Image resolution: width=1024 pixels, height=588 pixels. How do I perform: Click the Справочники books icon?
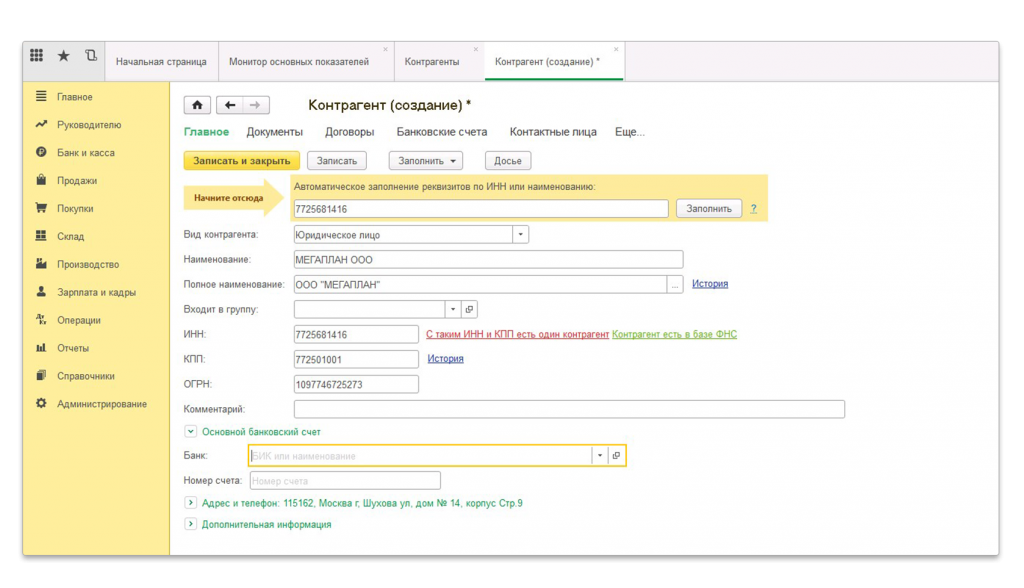pos(41,376)
